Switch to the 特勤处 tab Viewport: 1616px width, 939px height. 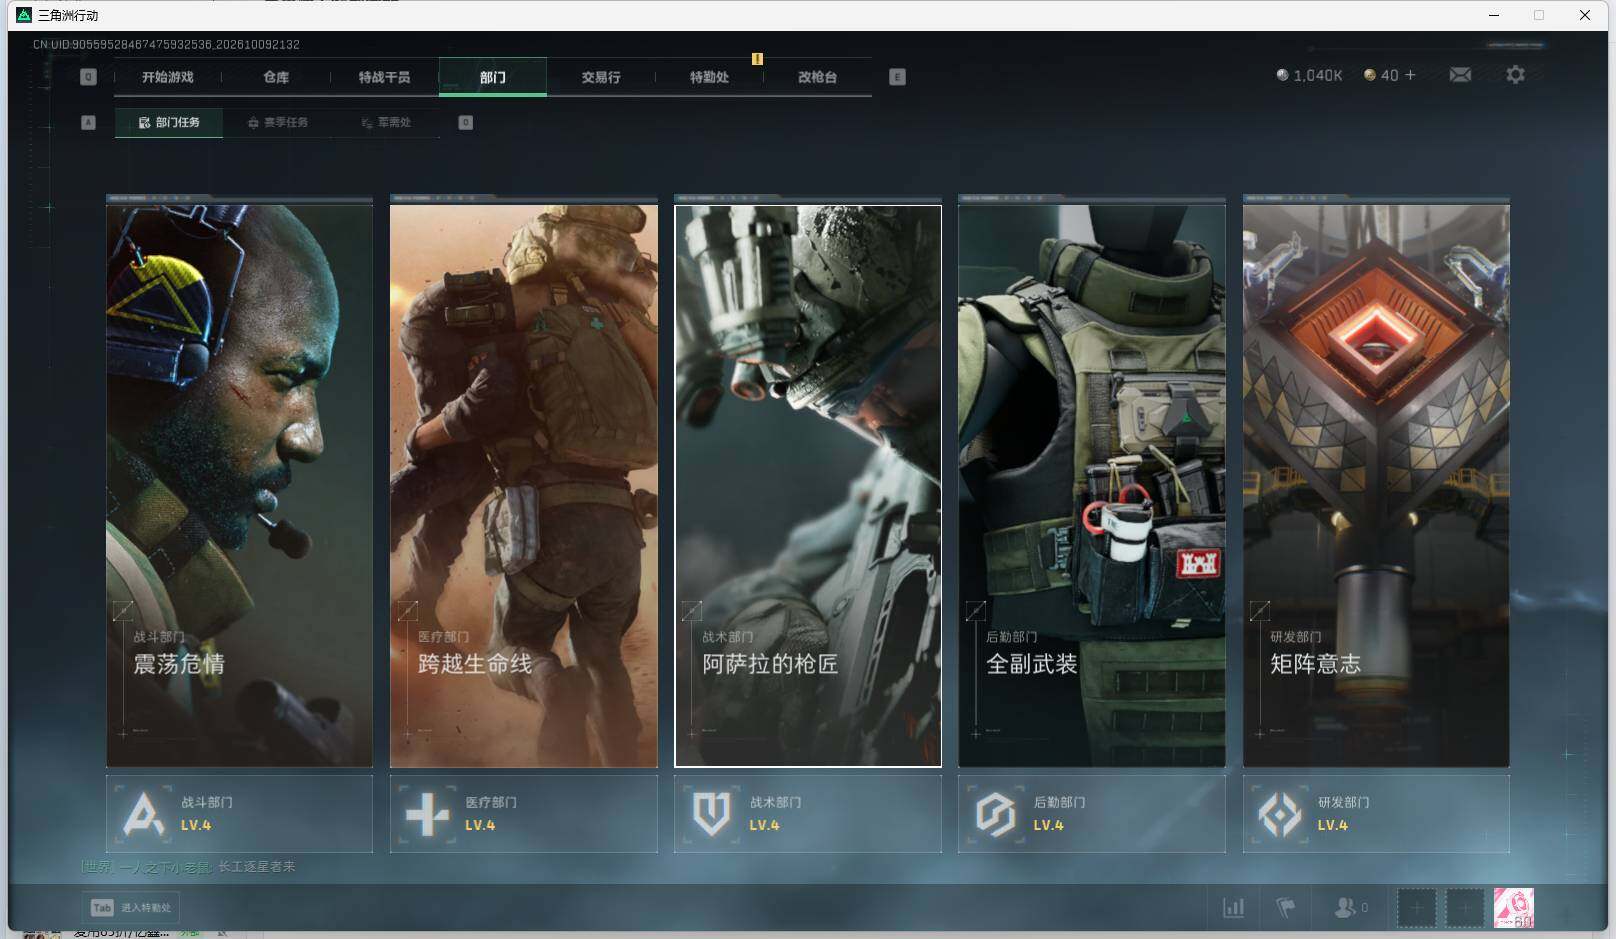(709, 77)
